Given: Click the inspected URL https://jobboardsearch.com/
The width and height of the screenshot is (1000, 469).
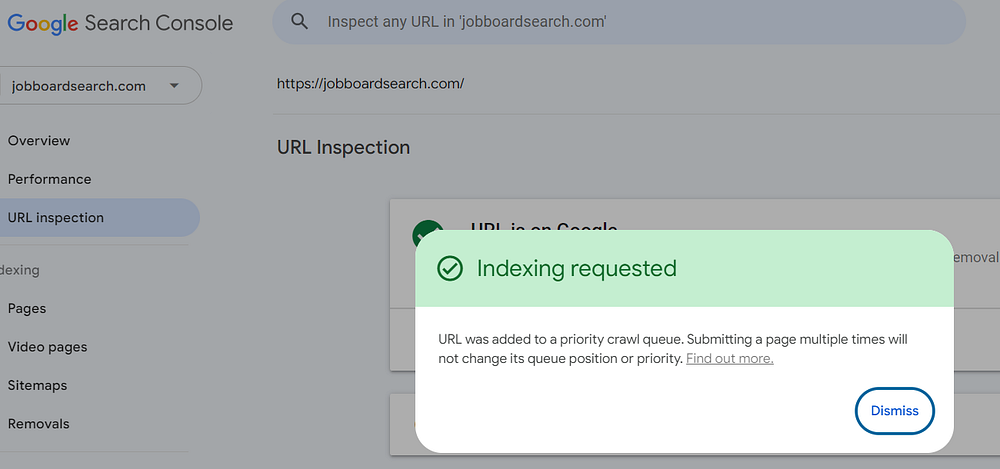Looking at the screenshot, I should point(370,84).
